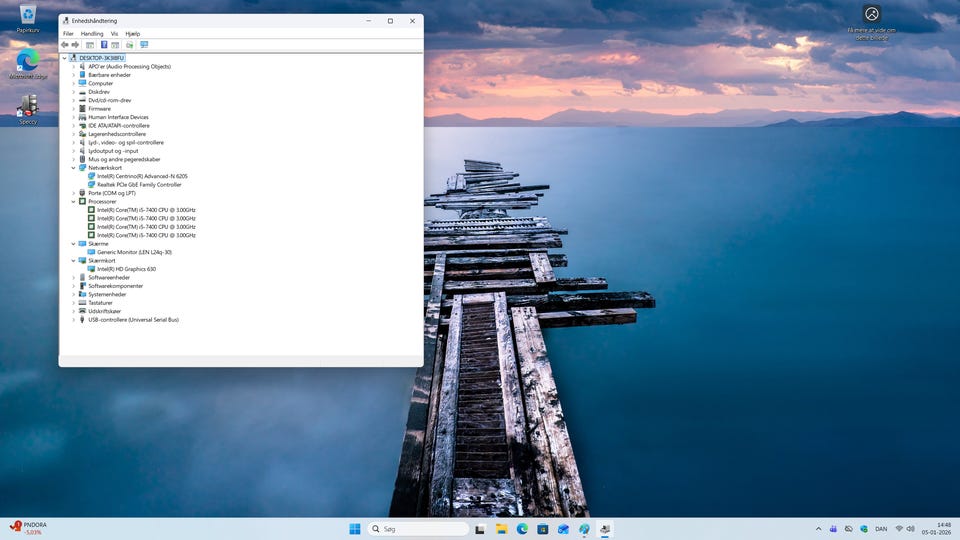Screen dimensions: 960x540
Task: Click the taskbar Søg search field
Action: tap(419, 529)
